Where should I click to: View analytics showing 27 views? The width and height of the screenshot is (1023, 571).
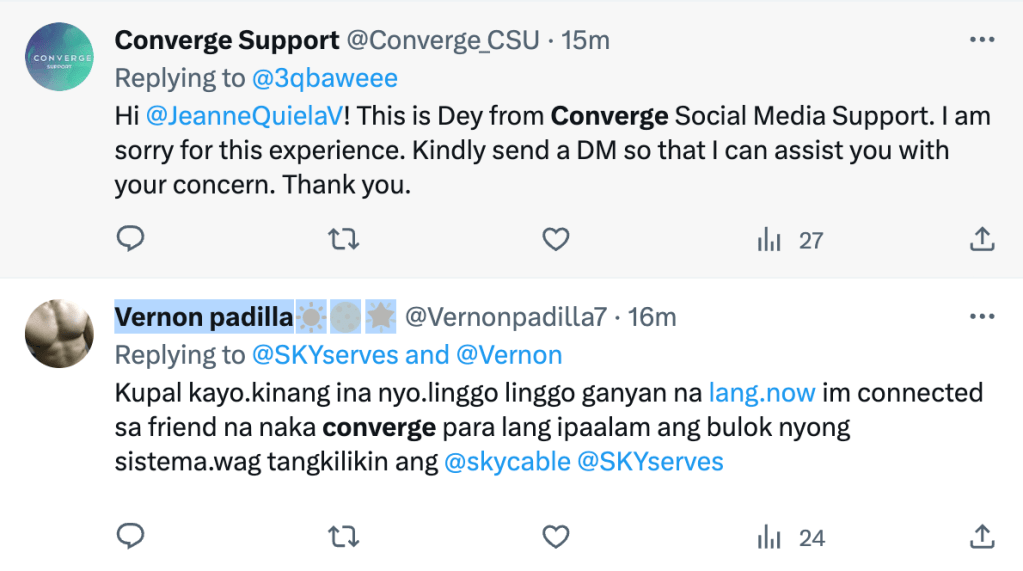tap(789, 240)
